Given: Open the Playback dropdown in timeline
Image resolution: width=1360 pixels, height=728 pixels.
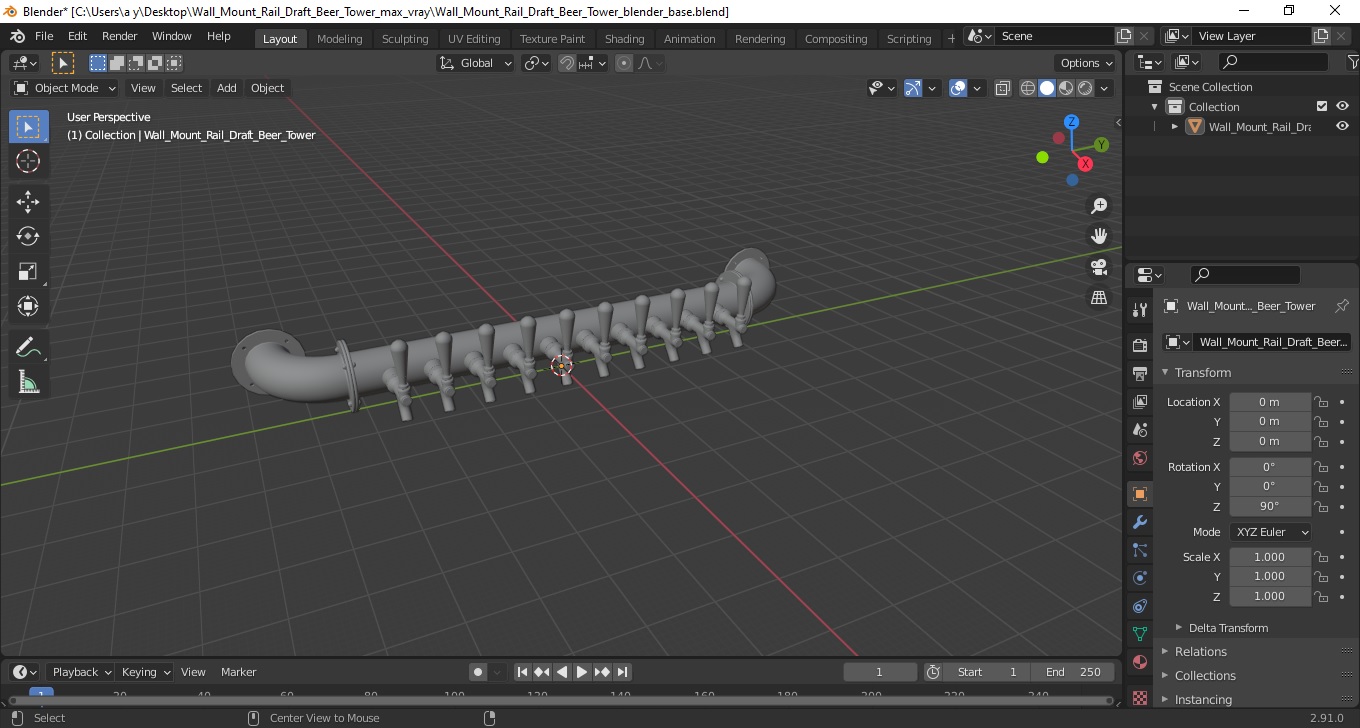Looking at the screenshot, I should (x=81, y=672).
